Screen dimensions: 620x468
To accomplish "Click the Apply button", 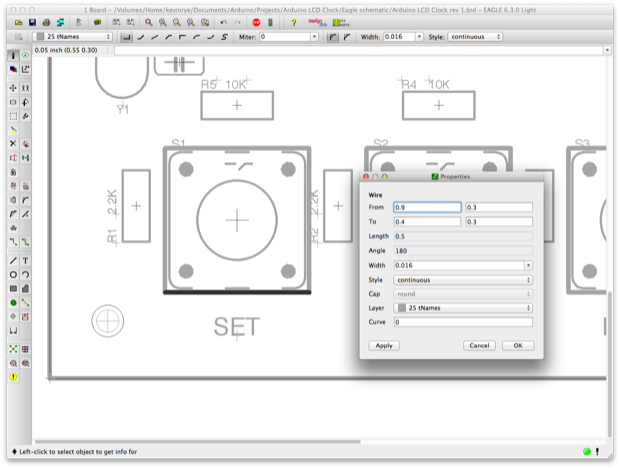I will coord(384,345).
